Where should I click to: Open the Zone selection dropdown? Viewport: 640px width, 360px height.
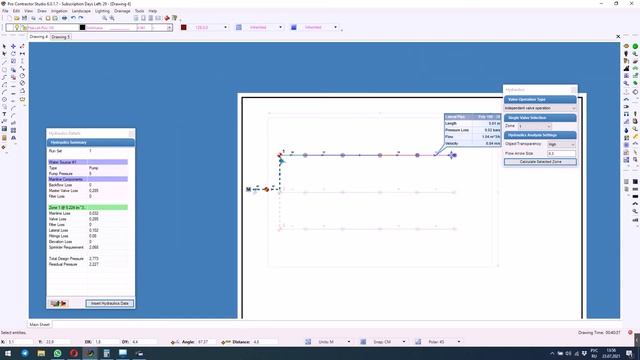coord(534,126)
